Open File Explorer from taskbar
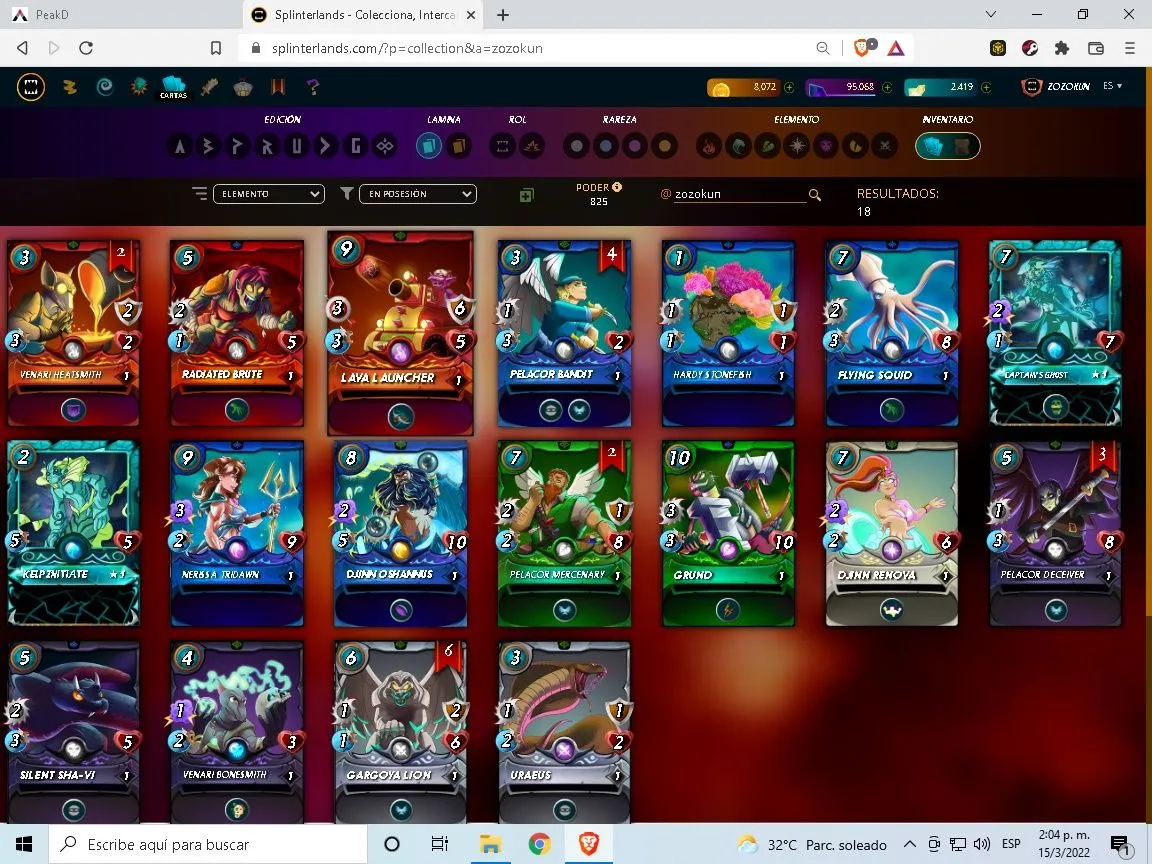Screen dimensions: 1152x864 (x=490, y=844)
